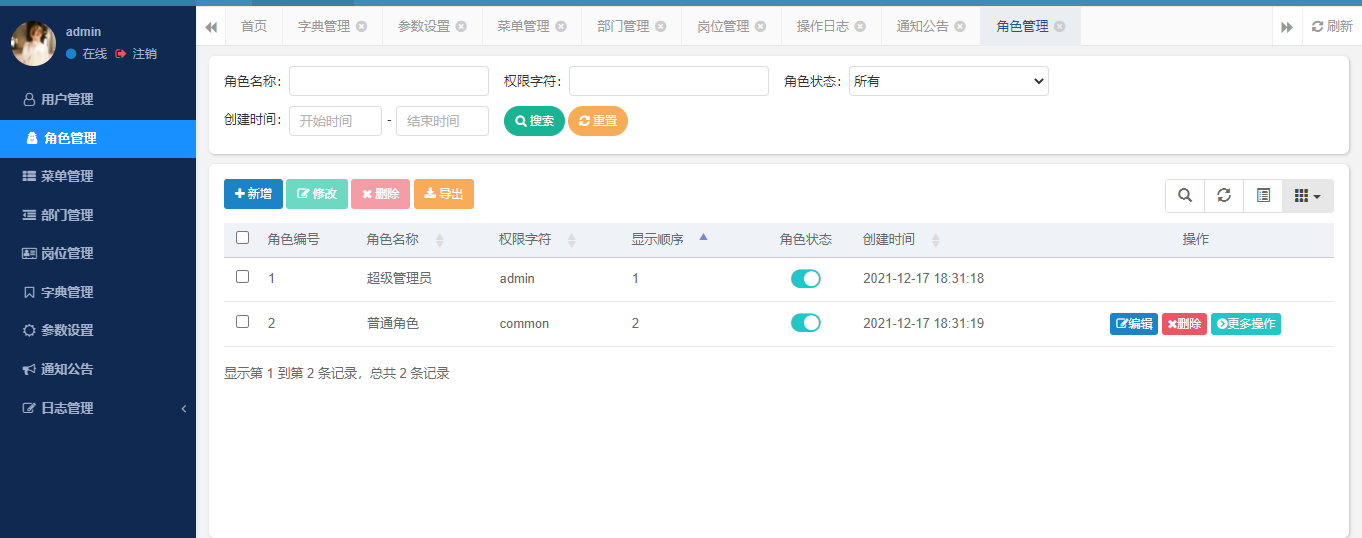1362x538 pixels.
Task: Expand the 日志管理 sidebar menu
Action: pos(98,408)
